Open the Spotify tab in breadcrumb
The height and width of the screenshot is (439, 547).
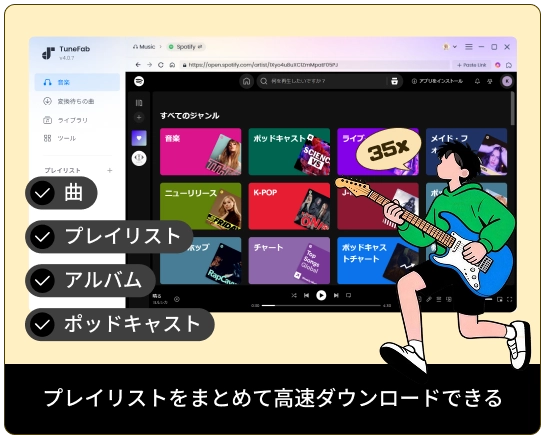coord(186,47)
